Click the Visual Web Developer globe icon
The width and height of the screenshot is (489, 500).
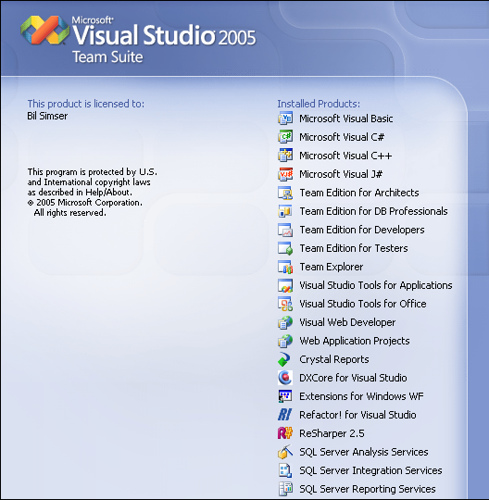point(285,322)
